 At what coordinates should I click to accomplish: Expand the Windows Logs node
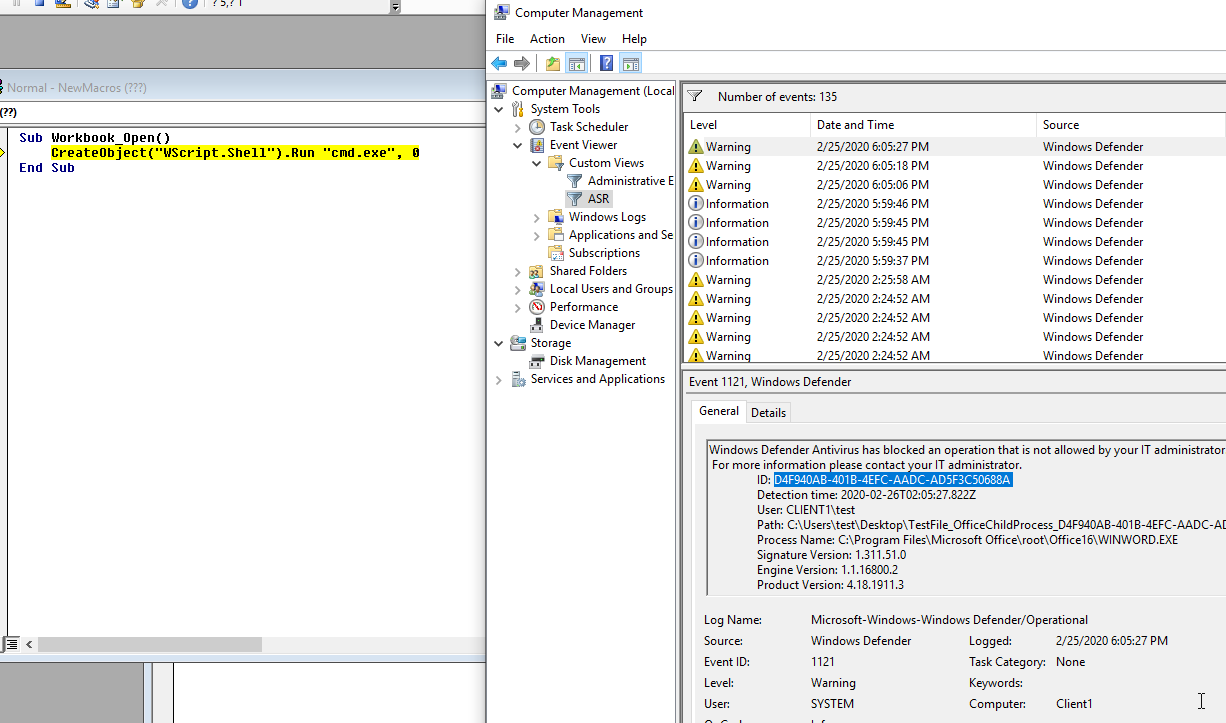point(537,217)
